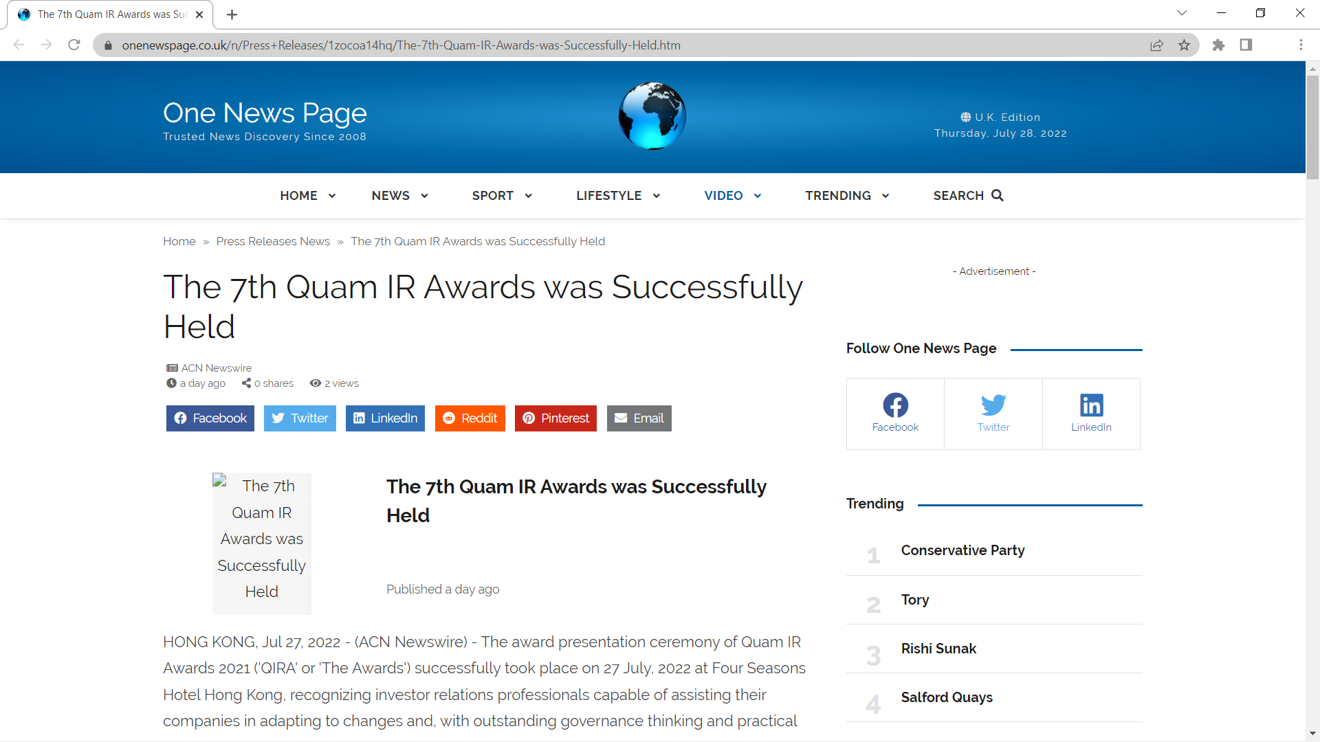Bookmark this page with the star icon
Screen dimensions: 1320x742
[1184, 45]
